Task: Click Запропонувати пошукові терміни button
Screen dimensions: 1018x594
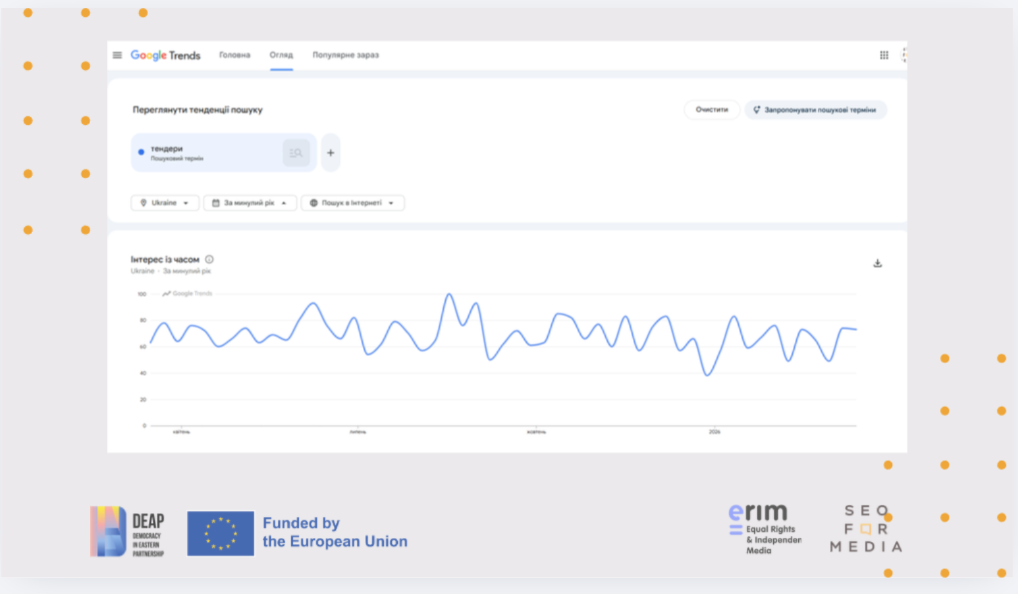Action: (815, 110)
